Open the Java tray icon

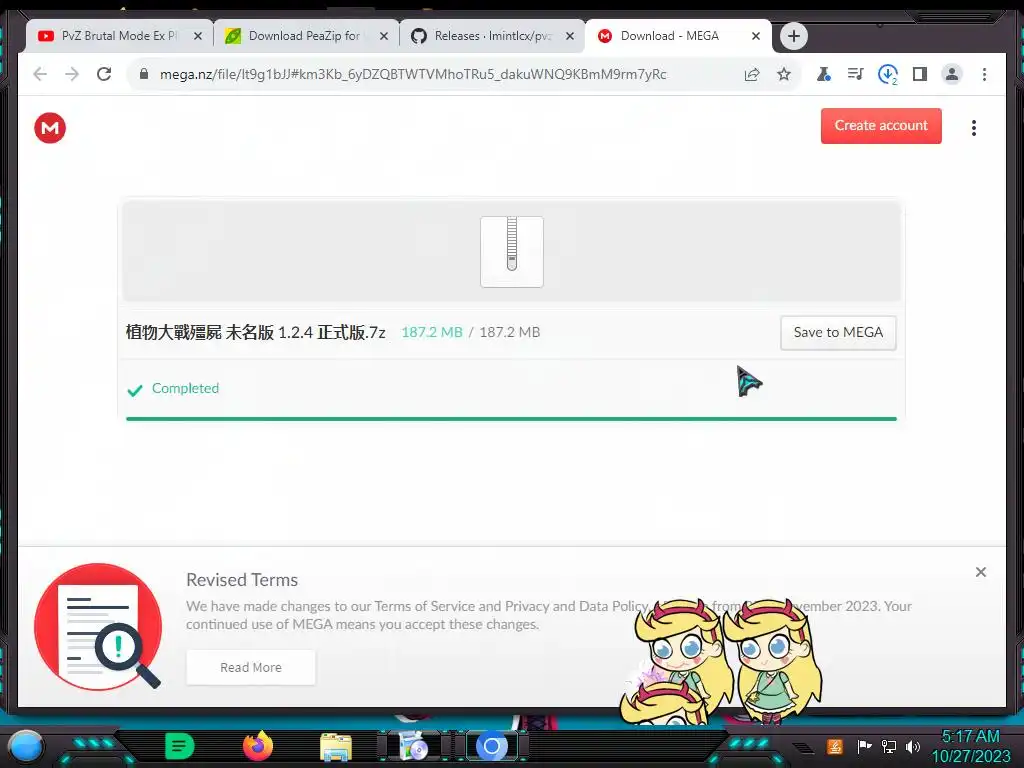point(835,746)
